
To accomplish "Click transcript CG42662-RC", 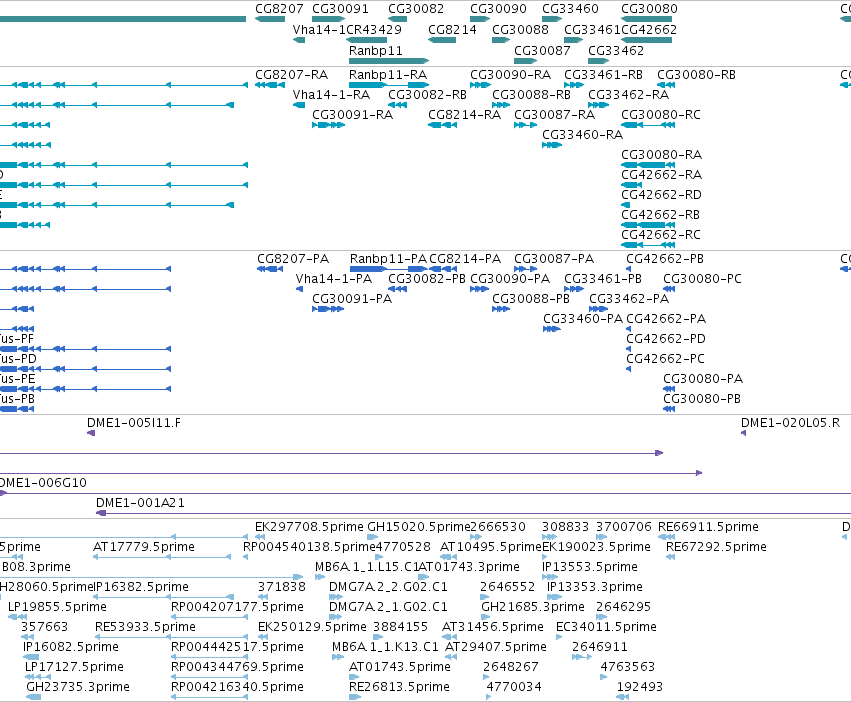I will point(648,245).
